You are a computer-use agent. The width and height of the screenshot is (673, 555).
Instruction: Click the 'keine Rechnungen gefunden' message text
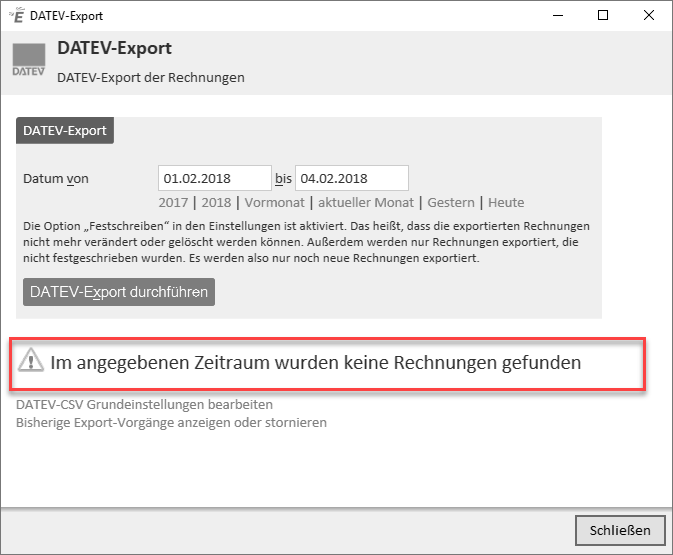(x=316, y=363)
